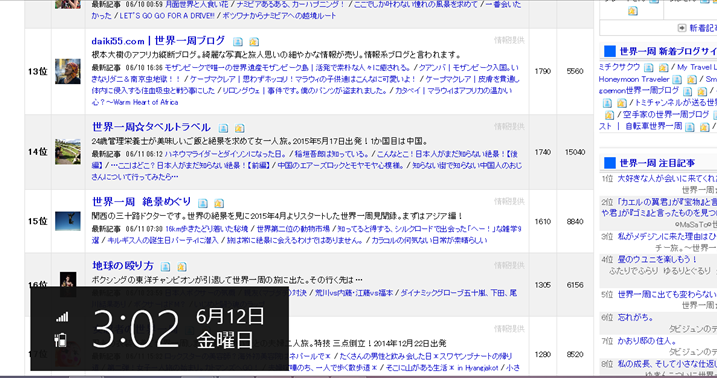Image resolution: width=717 pixels, height=378 pixels.
Task: Click 情報提供 link in daiki55.com row
Action: 509,40
